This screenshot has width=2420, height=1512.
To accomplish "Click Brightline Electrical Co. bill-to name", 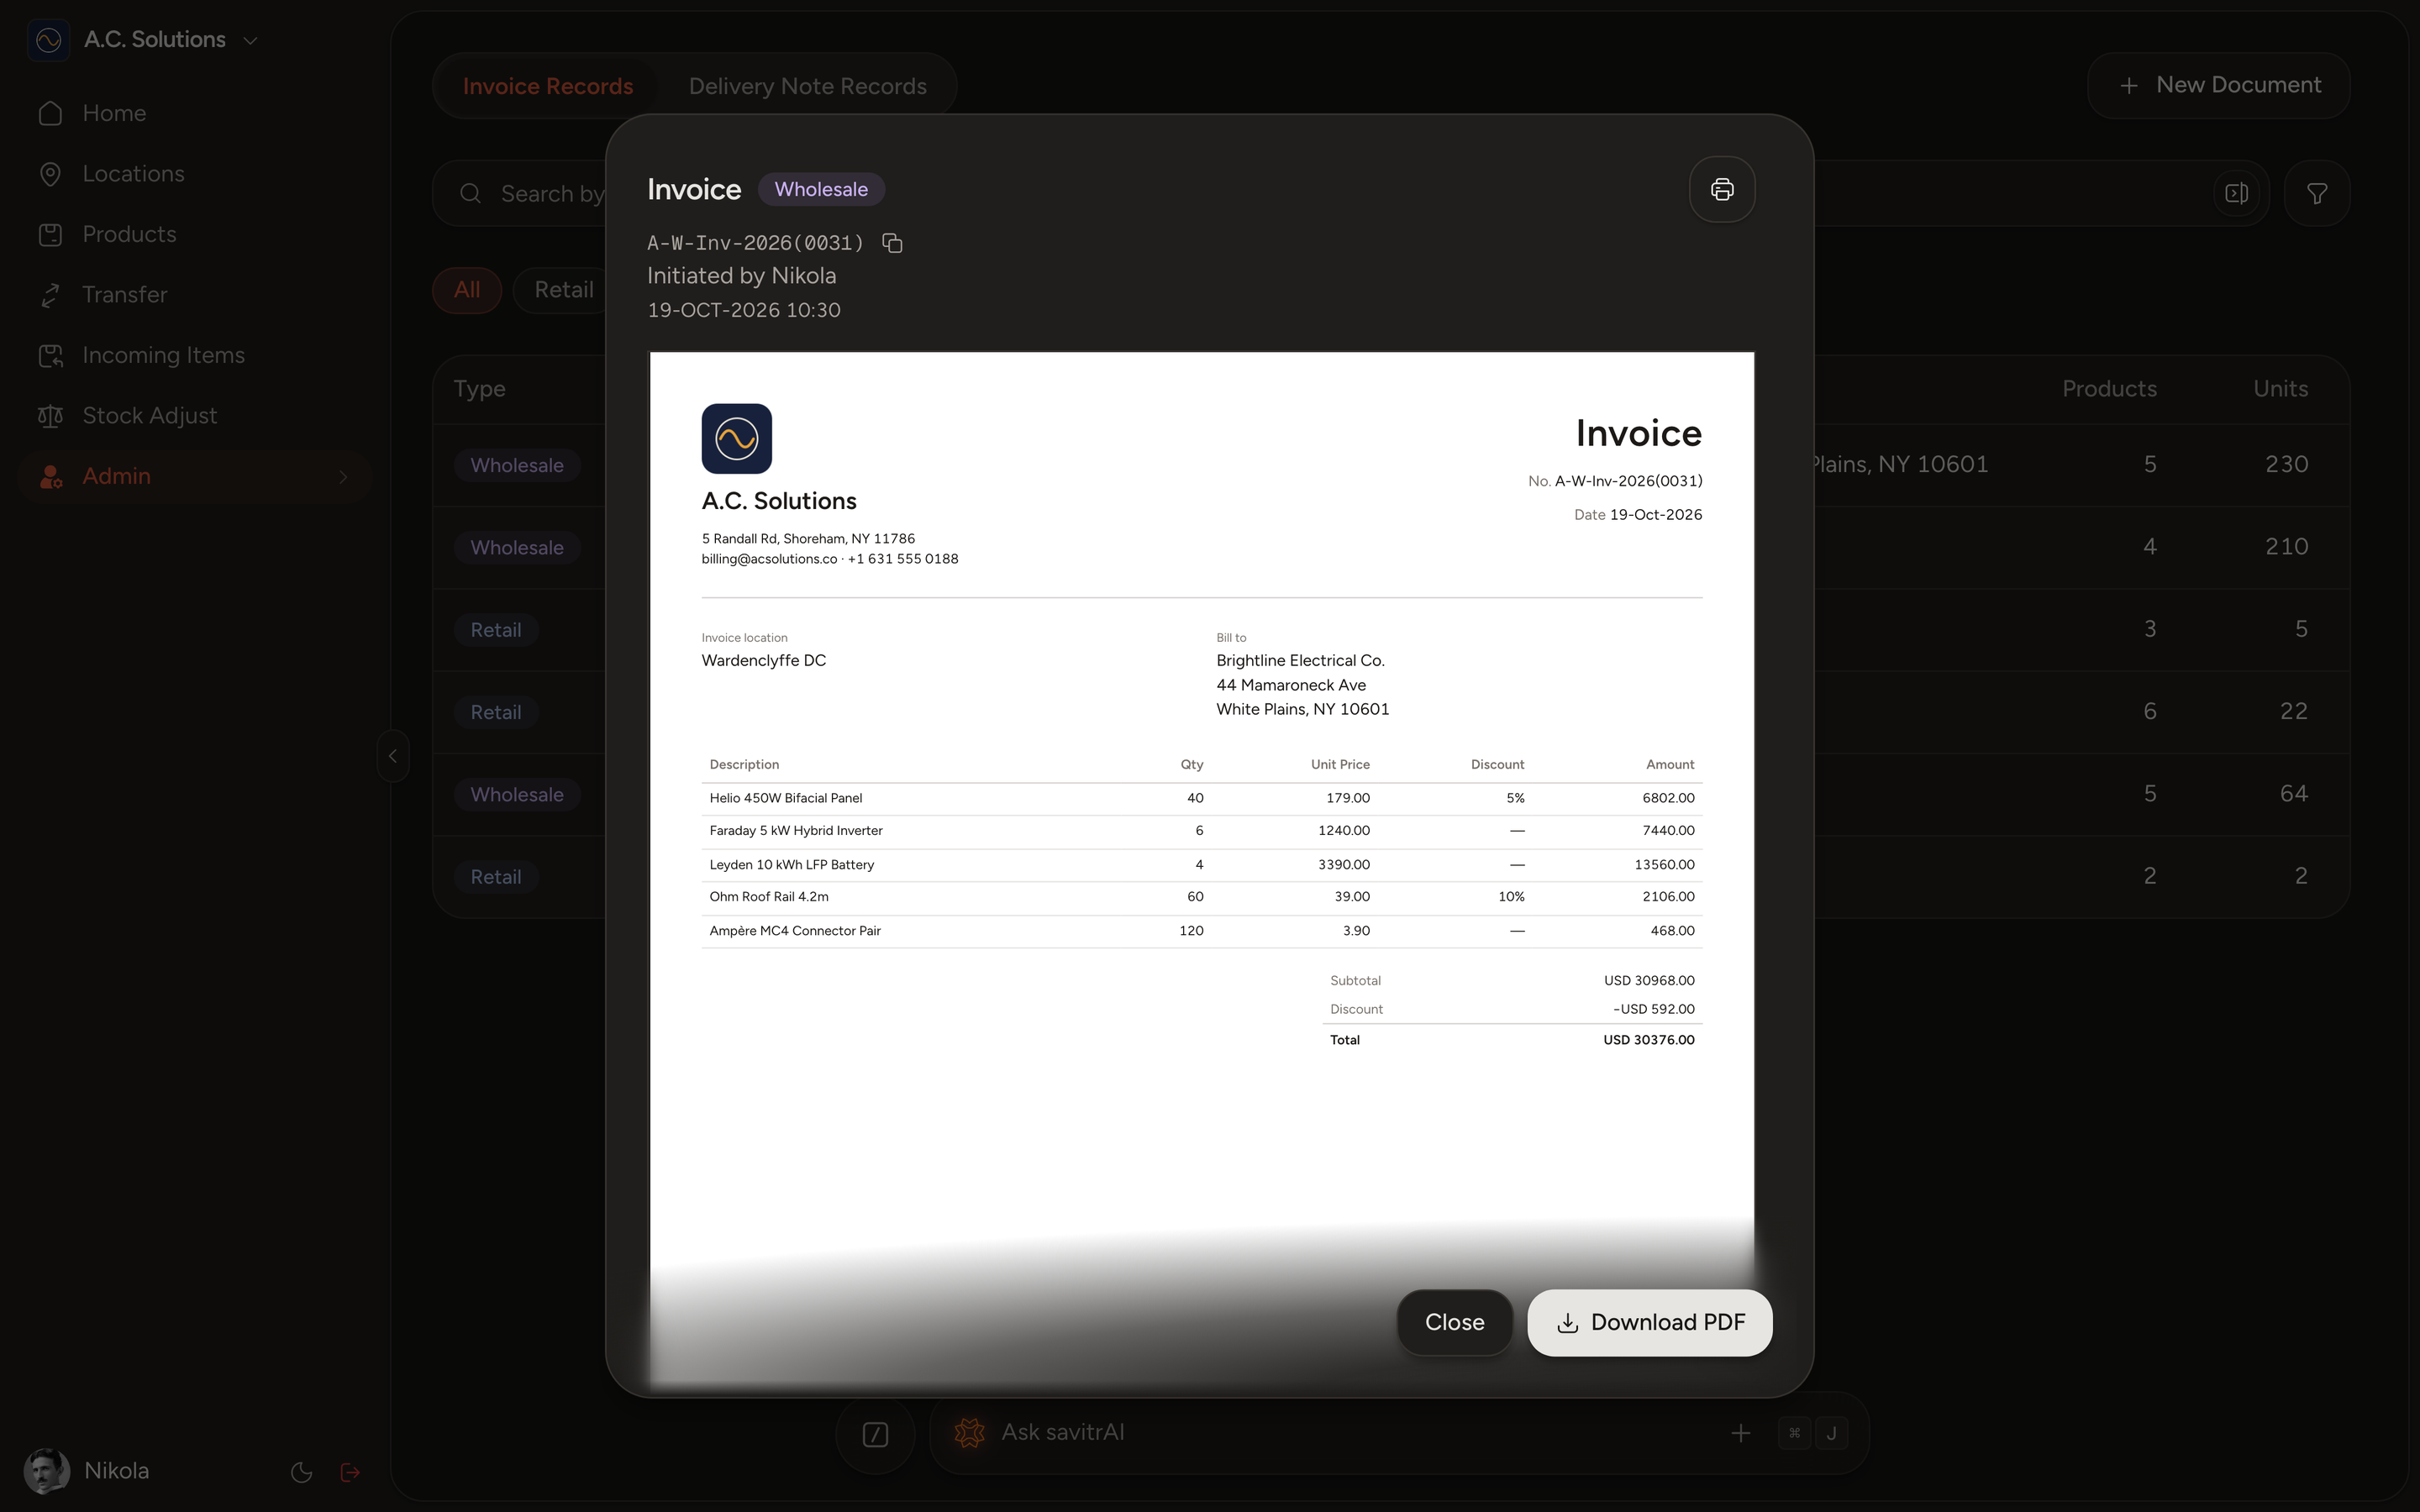I will [x=1300, y=661].
